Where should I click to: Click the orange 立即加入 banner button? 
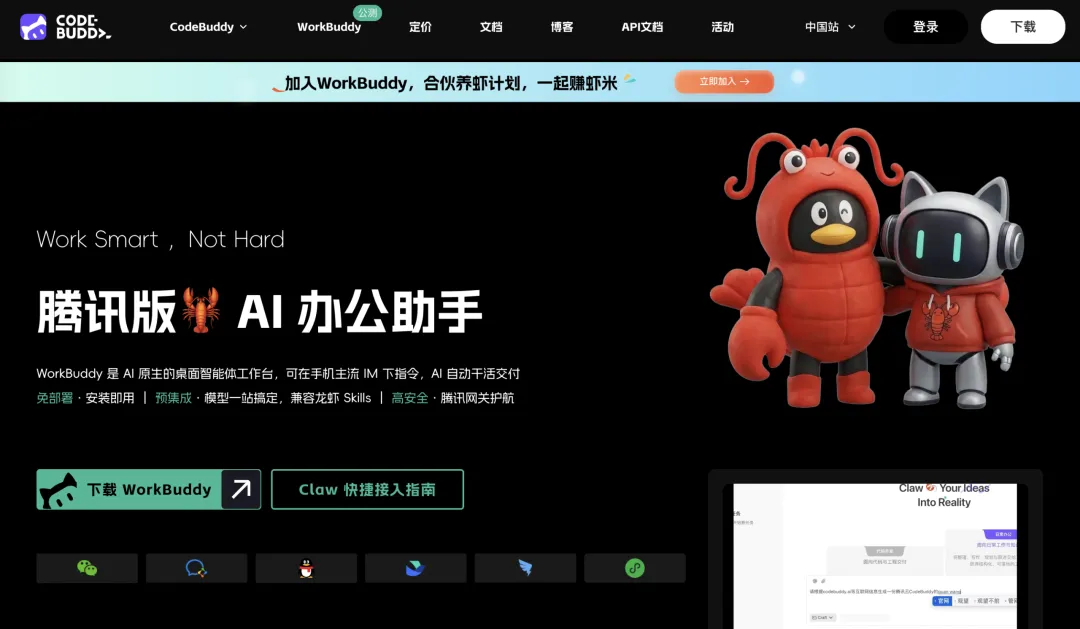click(x=724, y=81)
